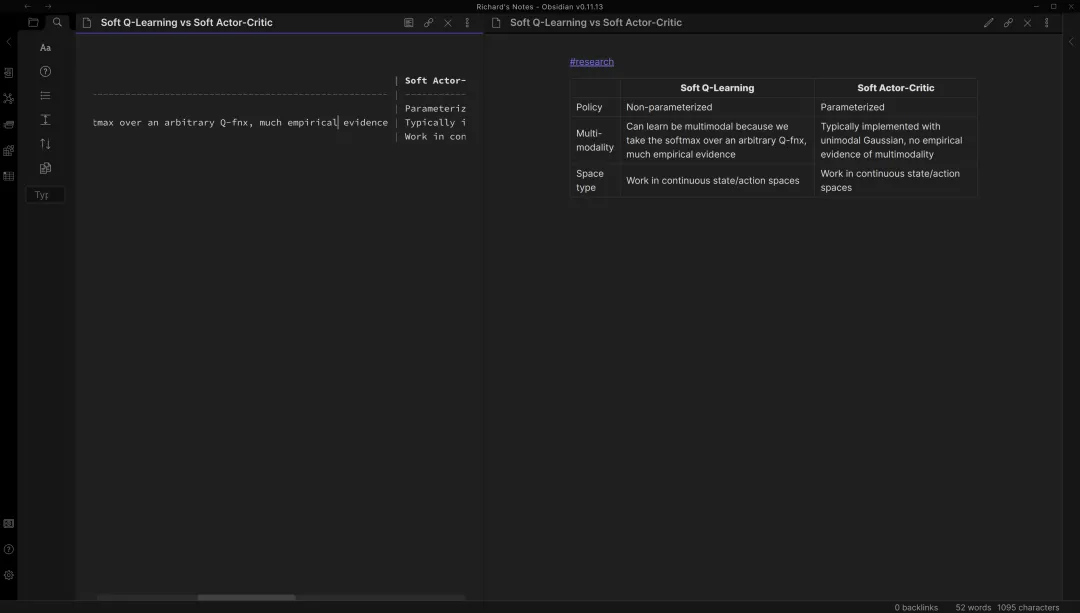Collapse the left sidebar chevron

tap(9, 42)
